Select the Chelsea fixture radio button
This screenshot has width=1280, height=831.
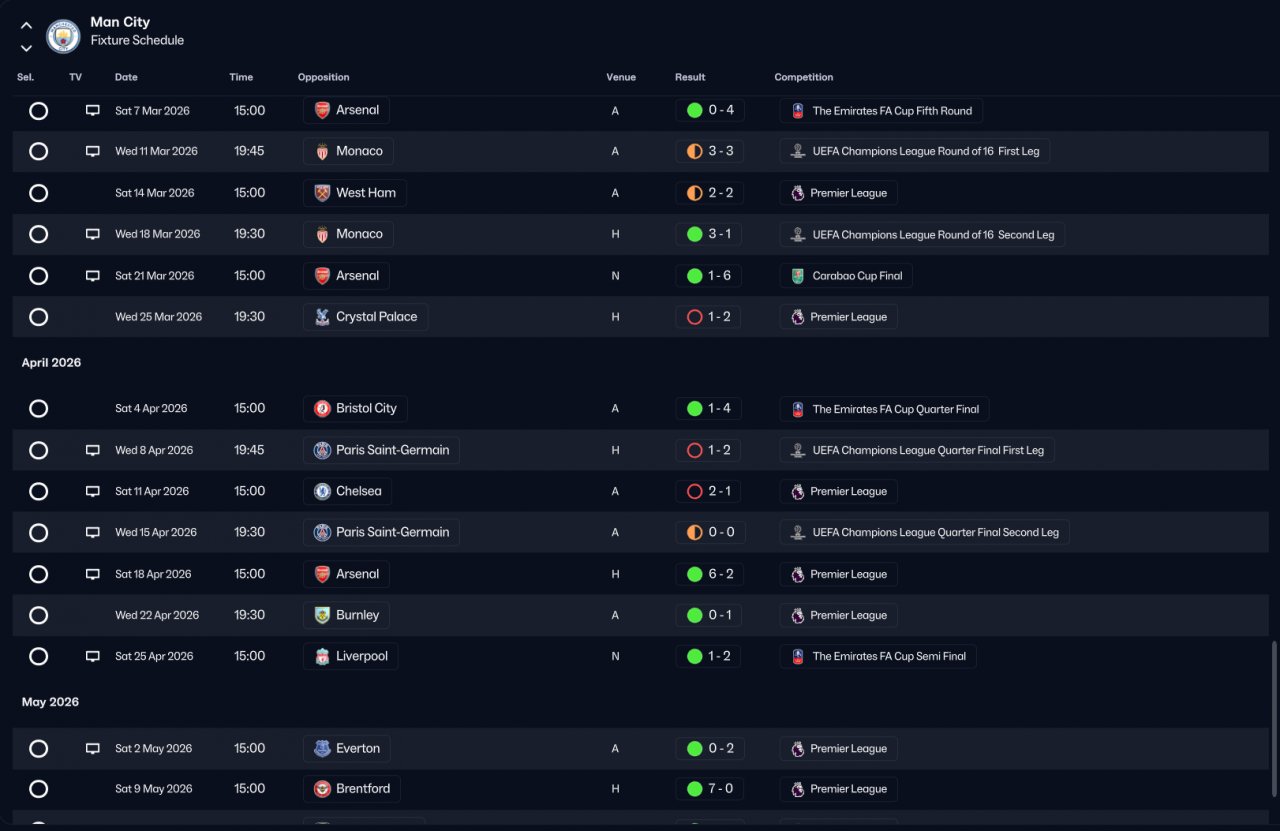click(38, 492)
